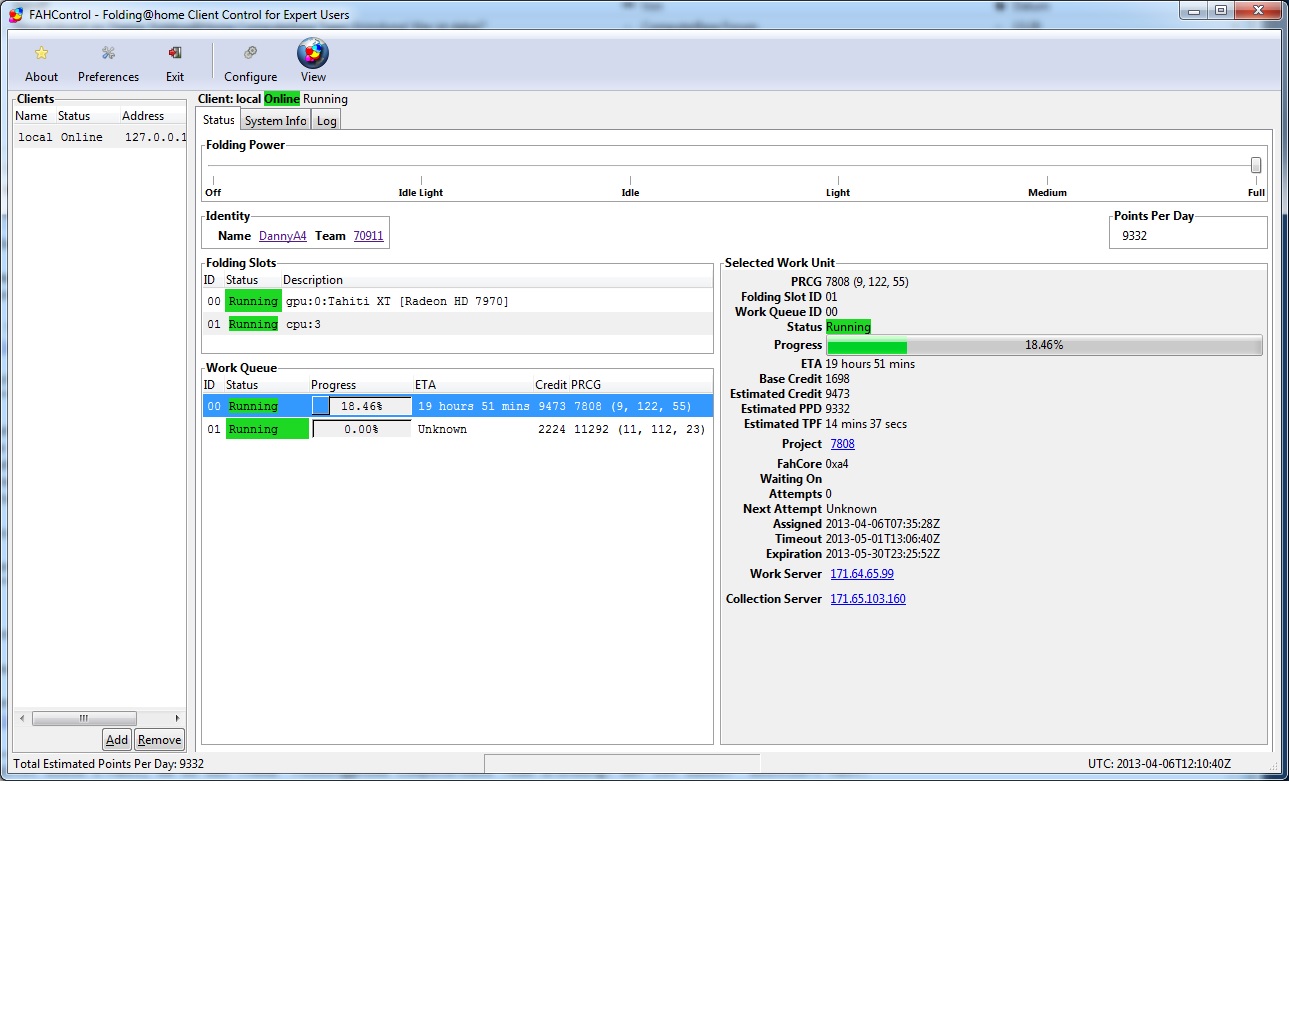Select work queue row with PRCG 11292
This screenshot has height=1024, width=1289.
point(457,429)
